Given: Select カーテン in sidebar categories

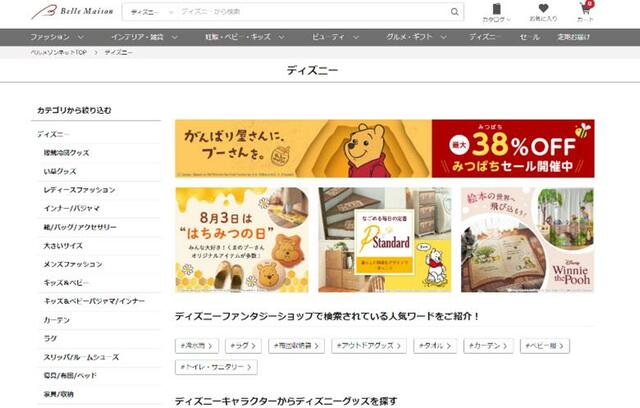Looking at the screenshot, I should point(57,320).
